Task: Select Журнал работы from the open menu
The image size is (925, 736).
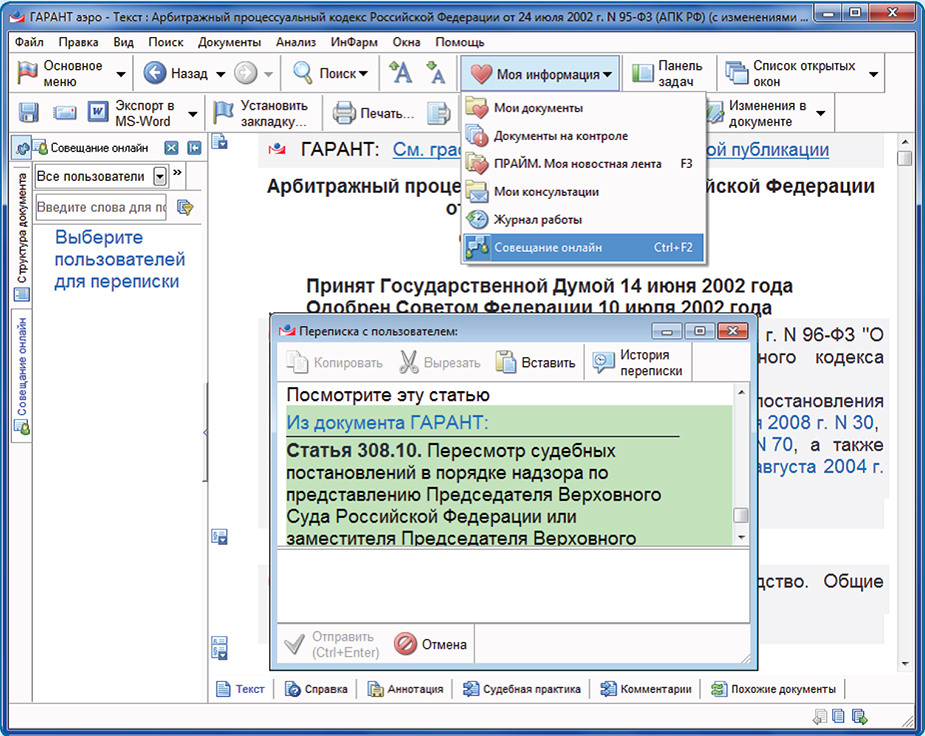Action: (x=537, y=219)
